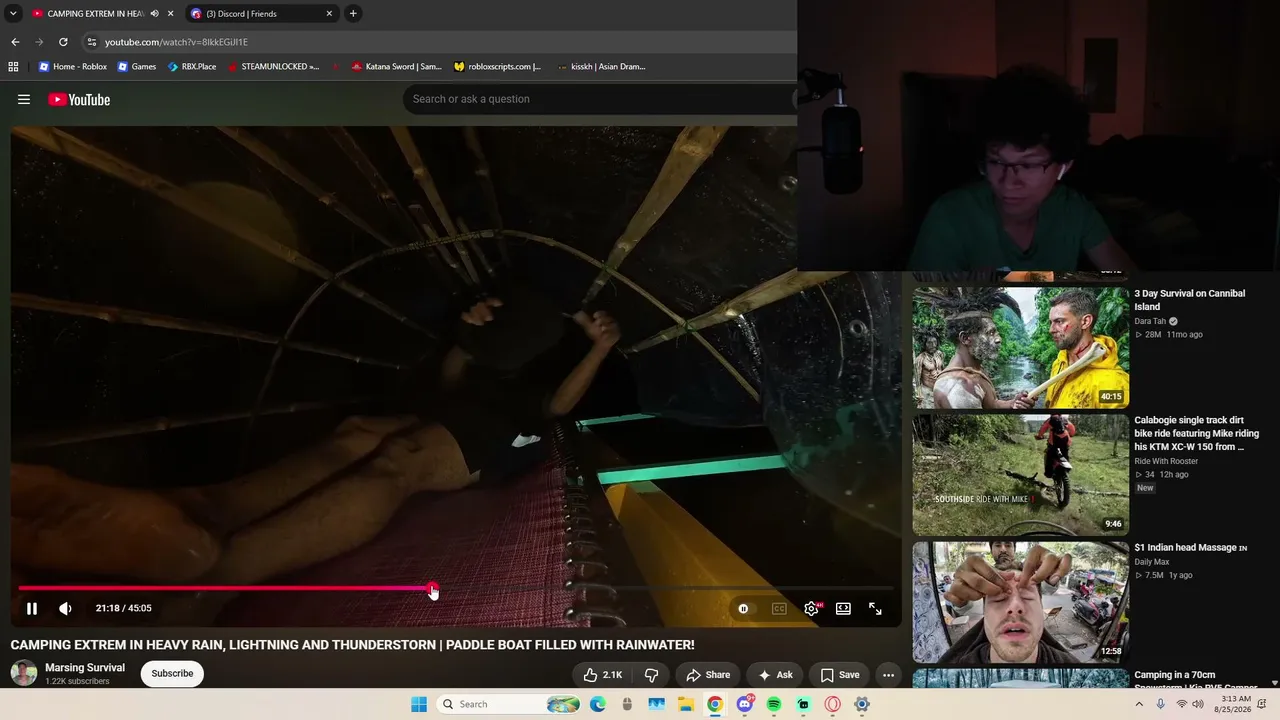1280x720 pixels.
Task: View site information in the address bar
Action: pos(91,42)
